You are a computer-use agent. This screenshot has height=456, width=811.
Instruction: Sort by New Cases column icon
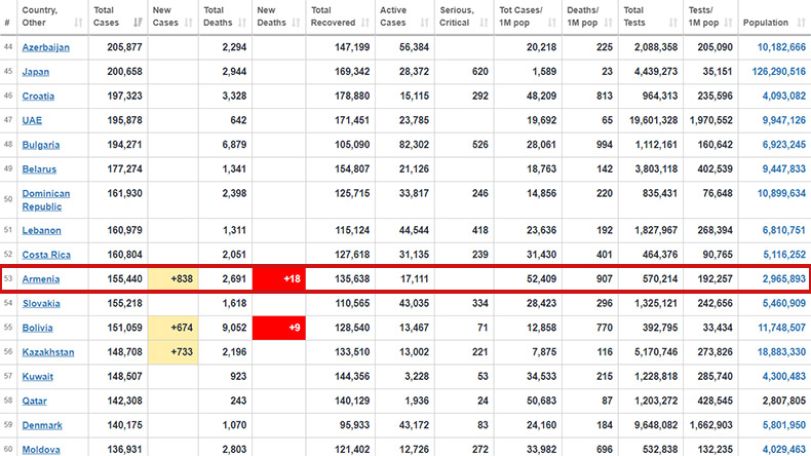tap(188, 22)
